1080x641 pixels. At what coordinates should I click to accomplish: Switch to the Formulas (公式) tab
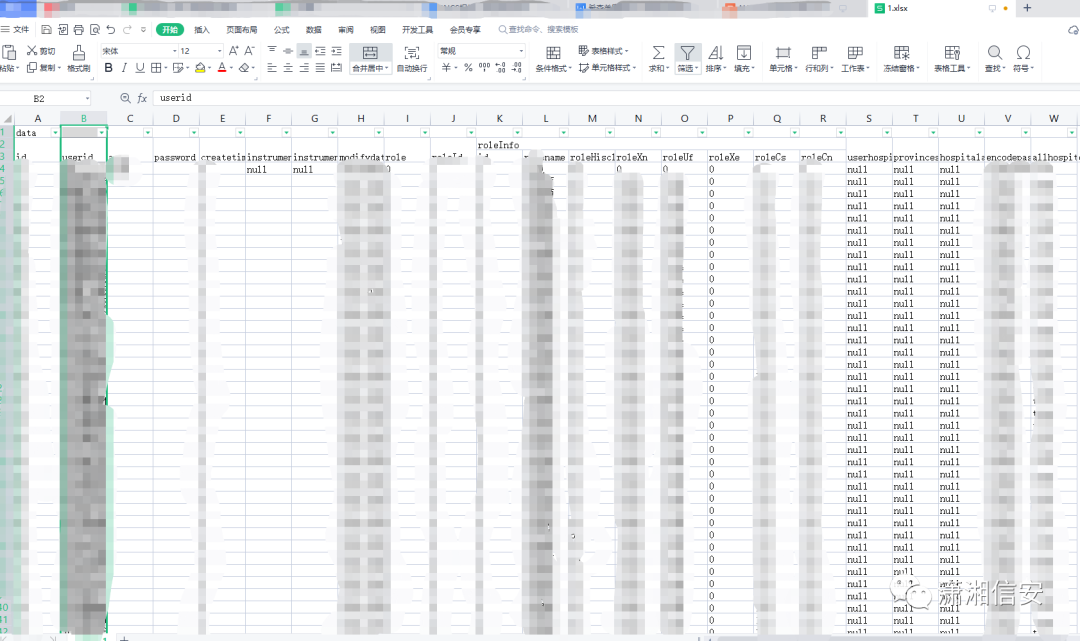tap(282, 30)
